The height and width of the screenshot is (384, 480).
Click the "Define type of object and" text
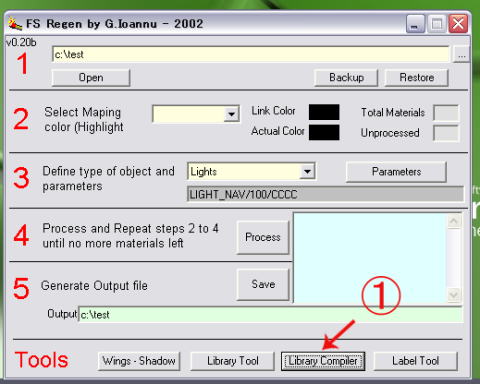[109, 171]
